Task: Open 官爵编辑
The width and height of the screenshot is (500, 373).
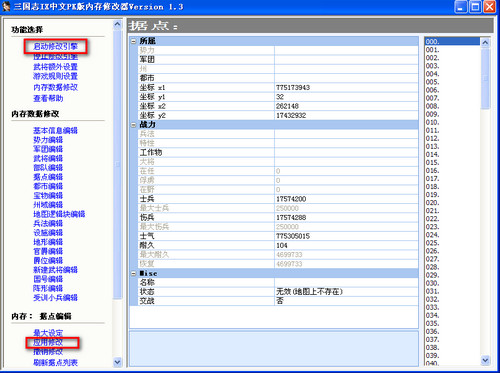Action: tap(48, 251)
